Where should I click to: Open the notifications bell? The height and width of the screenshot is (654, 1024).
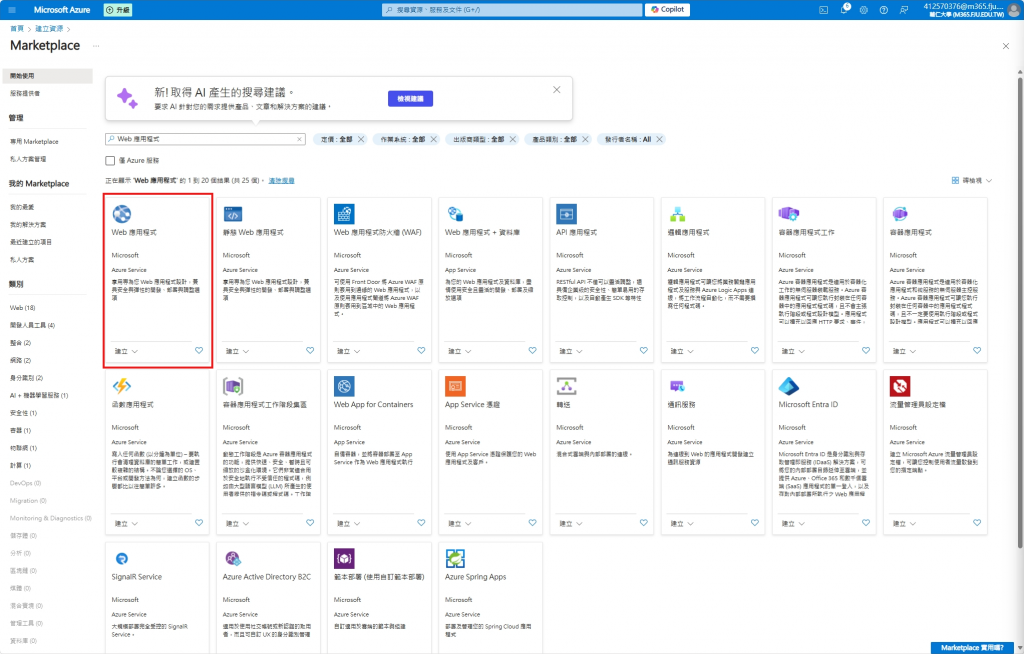844,9
